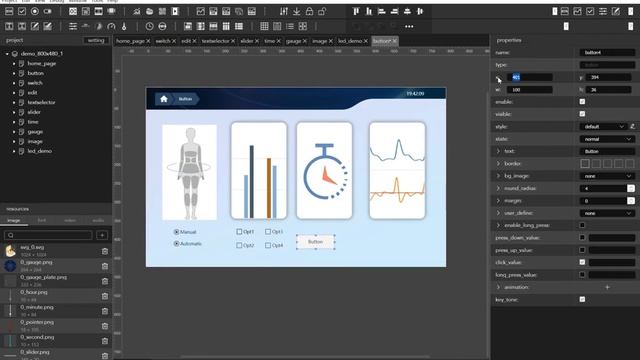This screenshot has height=360, width=640.
Task: Click the grid layout toolbar icon
Action: (x=264, y=27)
